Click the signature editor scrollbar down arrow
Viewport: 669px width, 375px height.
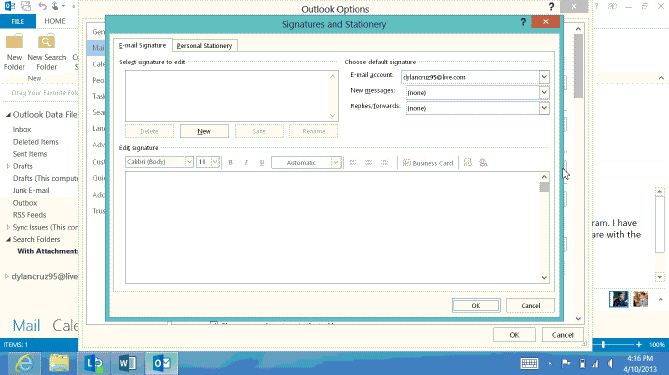point(544,278)
